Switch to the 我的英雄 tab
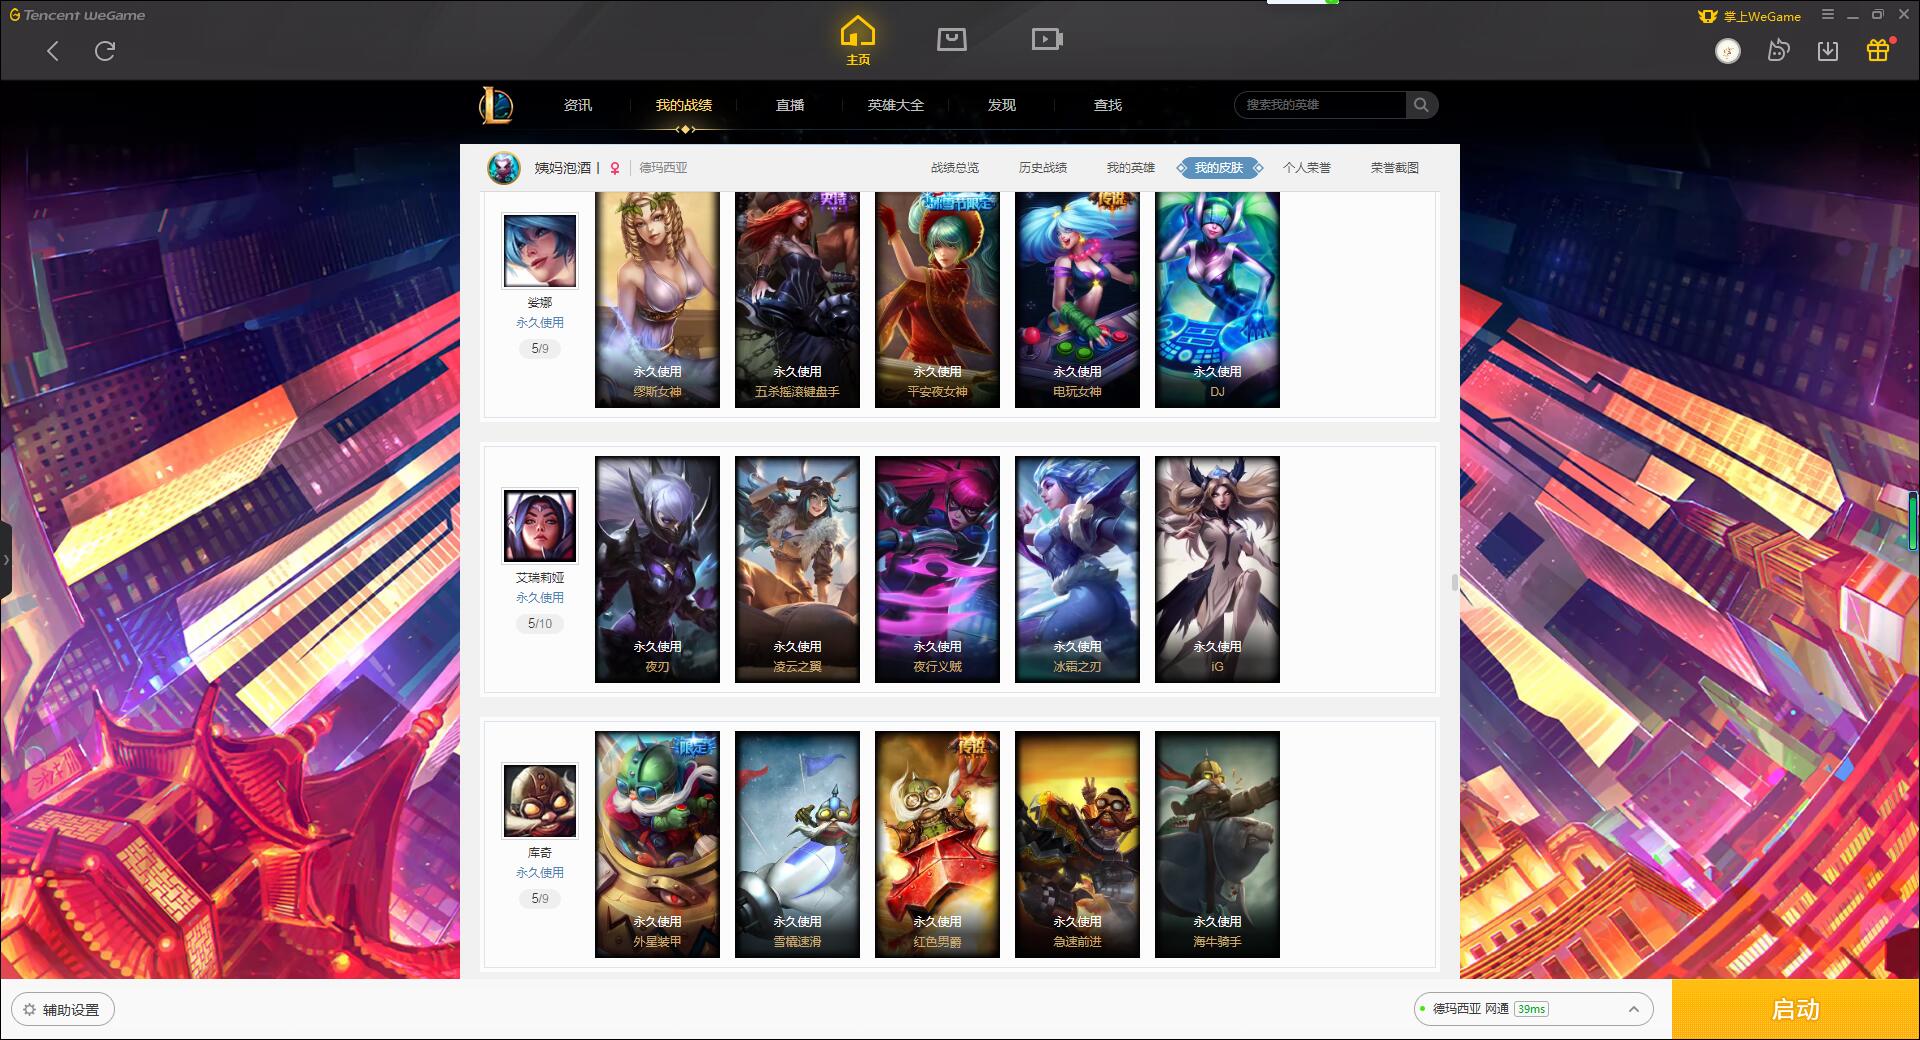This screenshot has height=1040, width=1920. 1131,168
